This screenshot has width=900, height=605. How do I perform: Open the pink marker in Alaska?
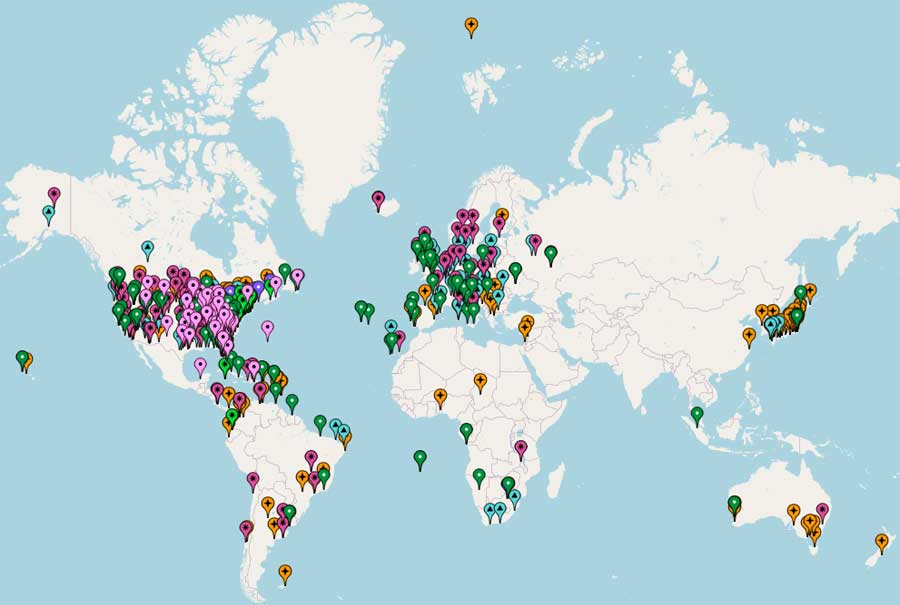[54, 194]
